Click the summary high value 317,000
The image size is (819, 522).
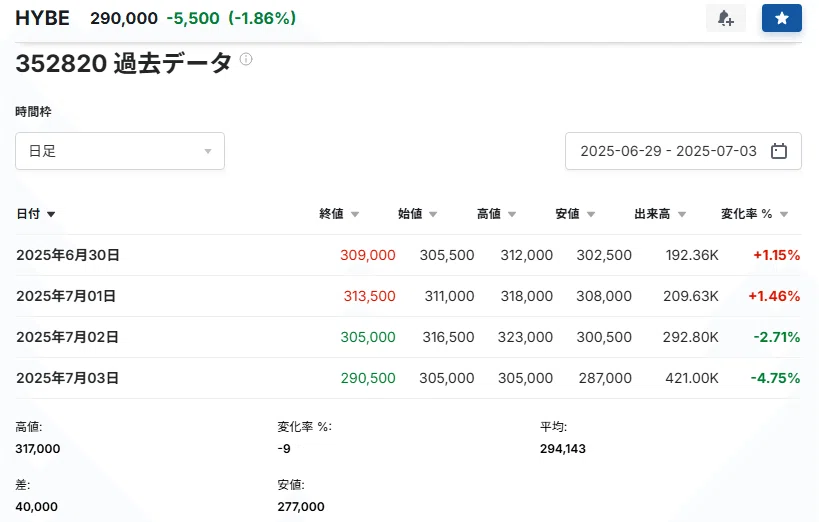pos(38,448)
